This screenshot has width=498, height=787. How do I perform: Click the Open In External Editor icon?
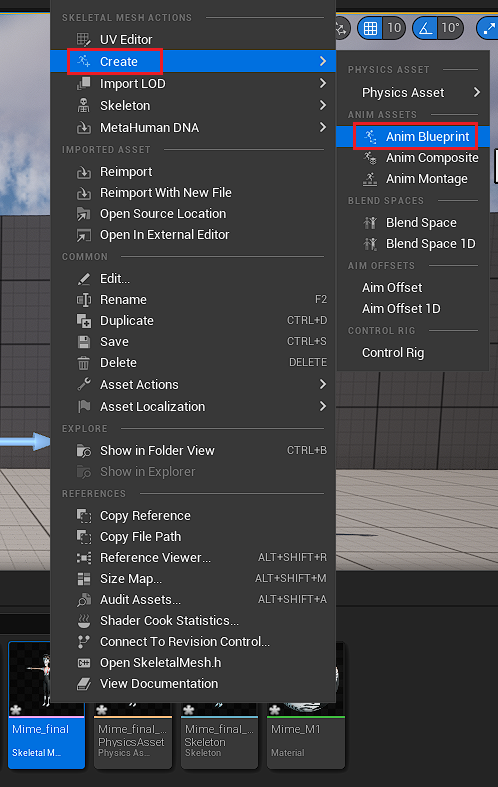click(83, 235)
